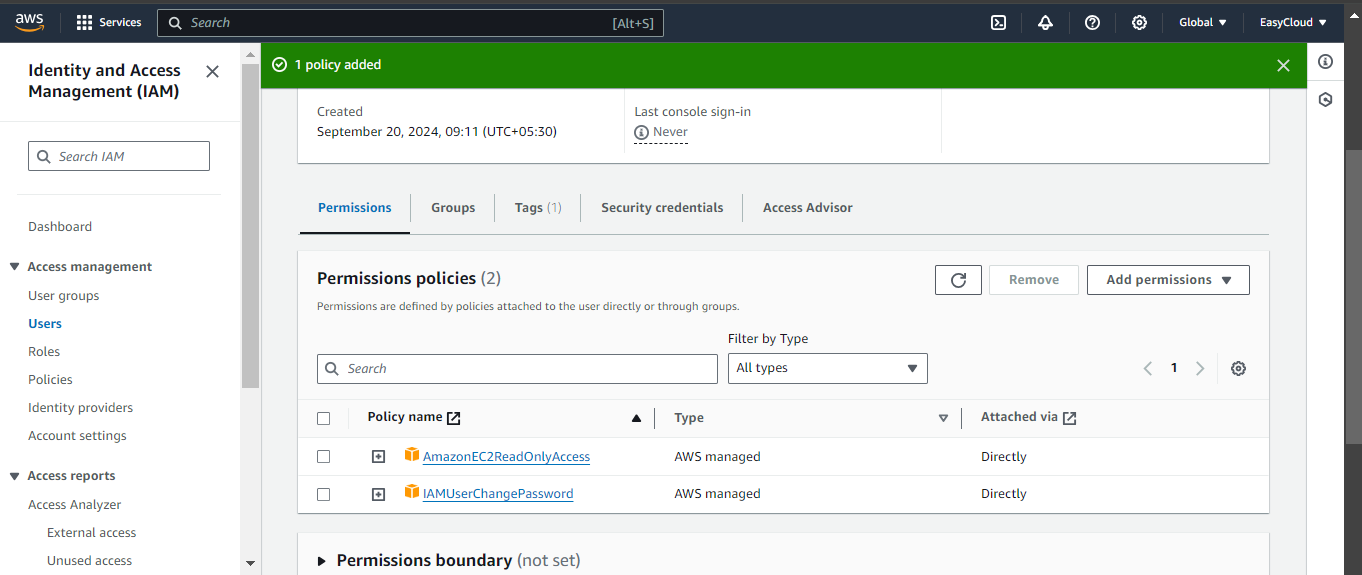Click the hexagon icon on the right edge
This screenshot has width=1362, height=575.
click(x=1325, y=99)
